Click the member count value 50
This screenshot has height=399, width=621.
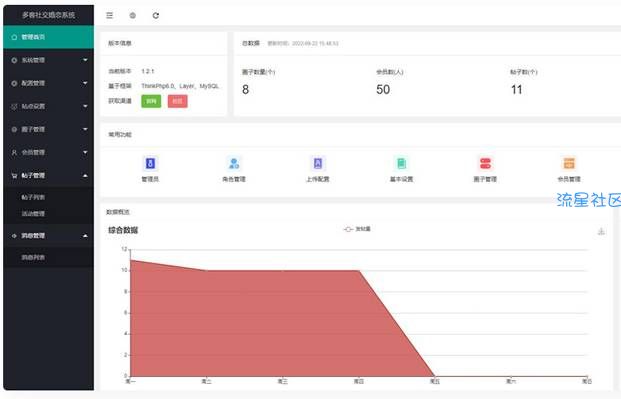coord(383,90)
